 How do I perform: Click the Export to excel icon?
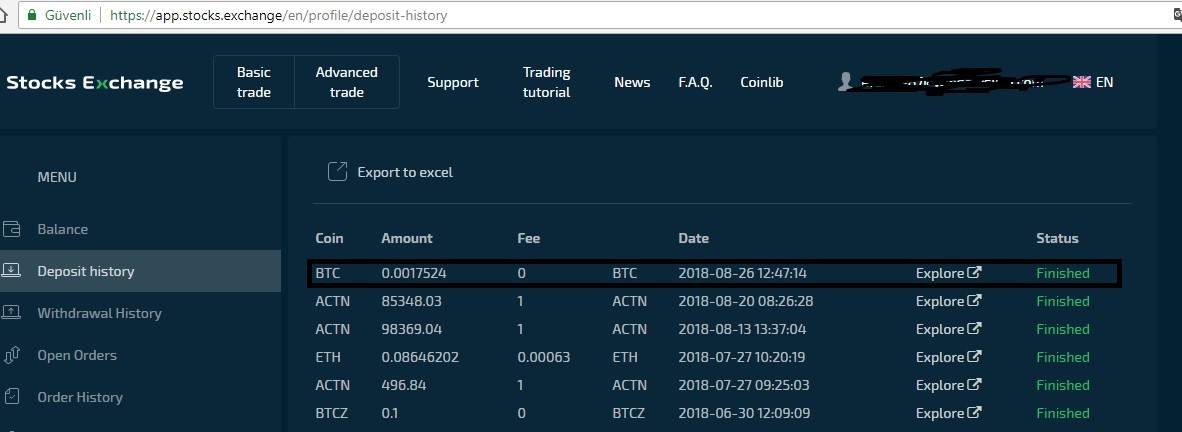tap(338, 172)
